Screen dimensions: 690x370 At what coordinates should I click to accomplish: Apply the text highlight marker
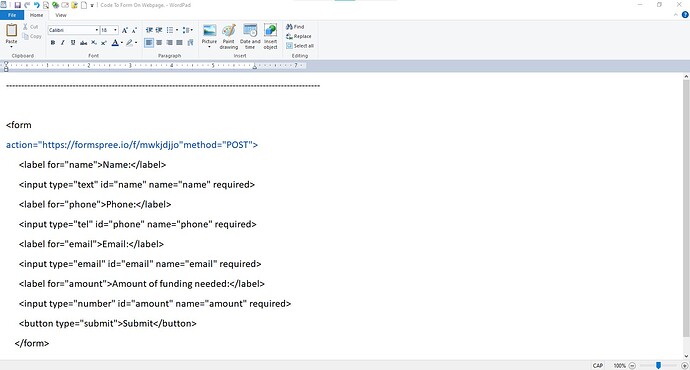(x=129, y=43)
